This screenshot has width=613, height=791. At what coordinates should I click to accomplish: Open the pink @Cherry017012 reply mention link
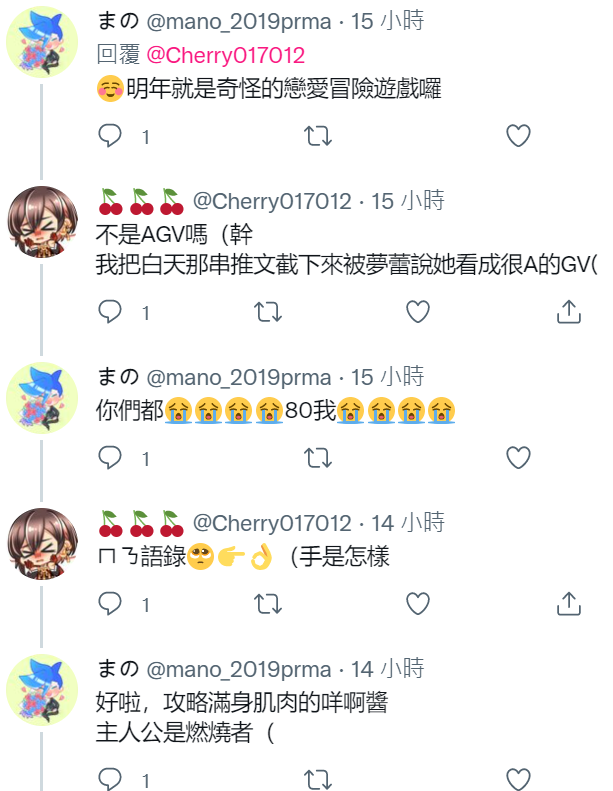[x=226, y=55]
